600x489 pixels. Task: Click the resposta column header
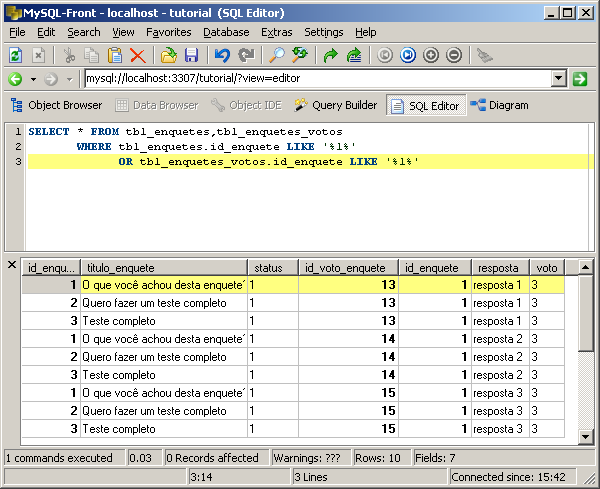click(500, 268)
